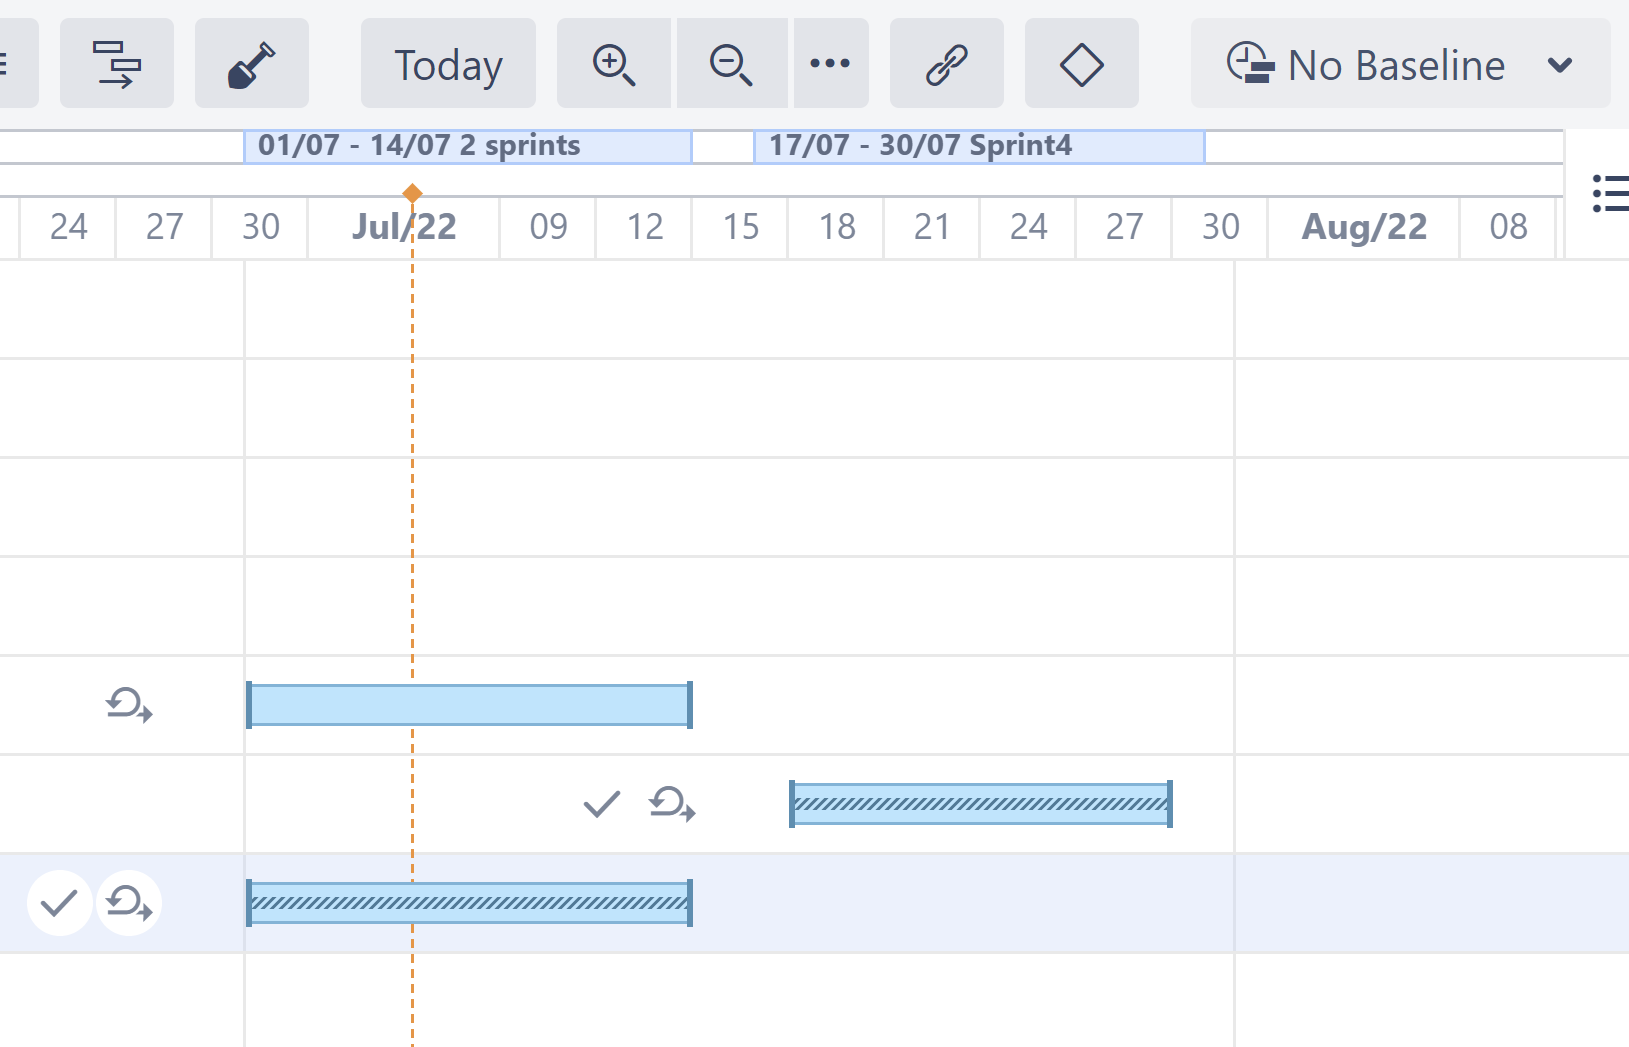The height and width of the screenshot is (1047, 1629).
Task: Click the dependency link icon
Action: [946, 64]
